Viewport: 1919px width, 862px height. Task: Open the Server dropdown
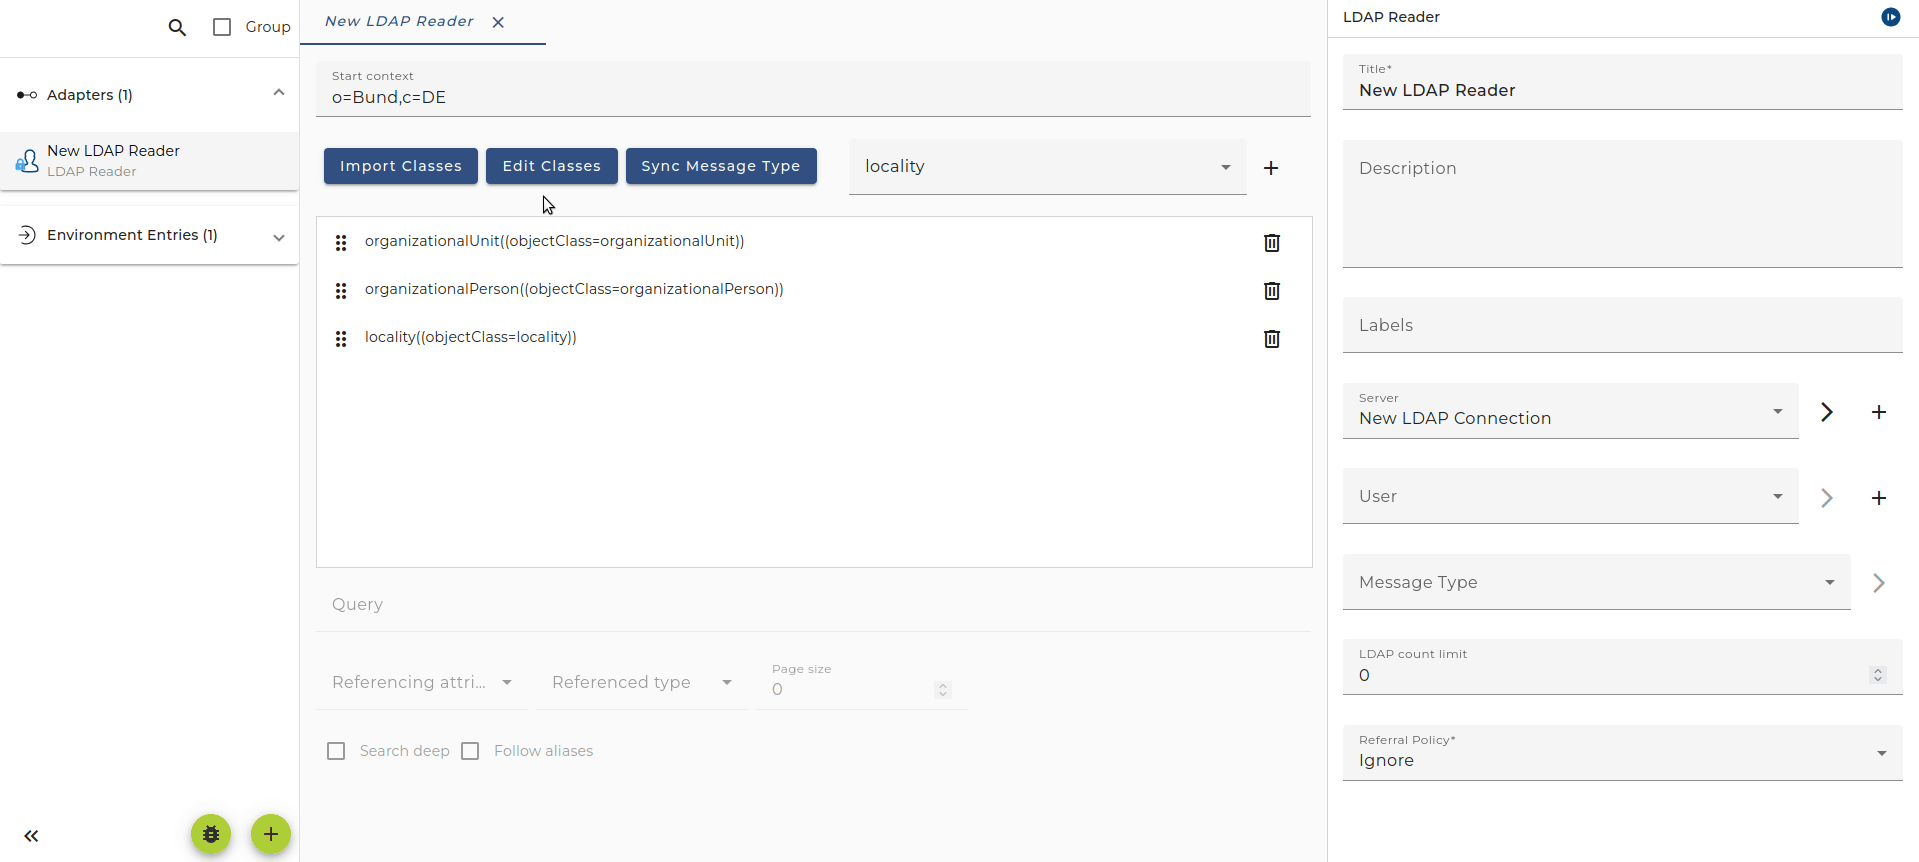[x=1570, y=411]
